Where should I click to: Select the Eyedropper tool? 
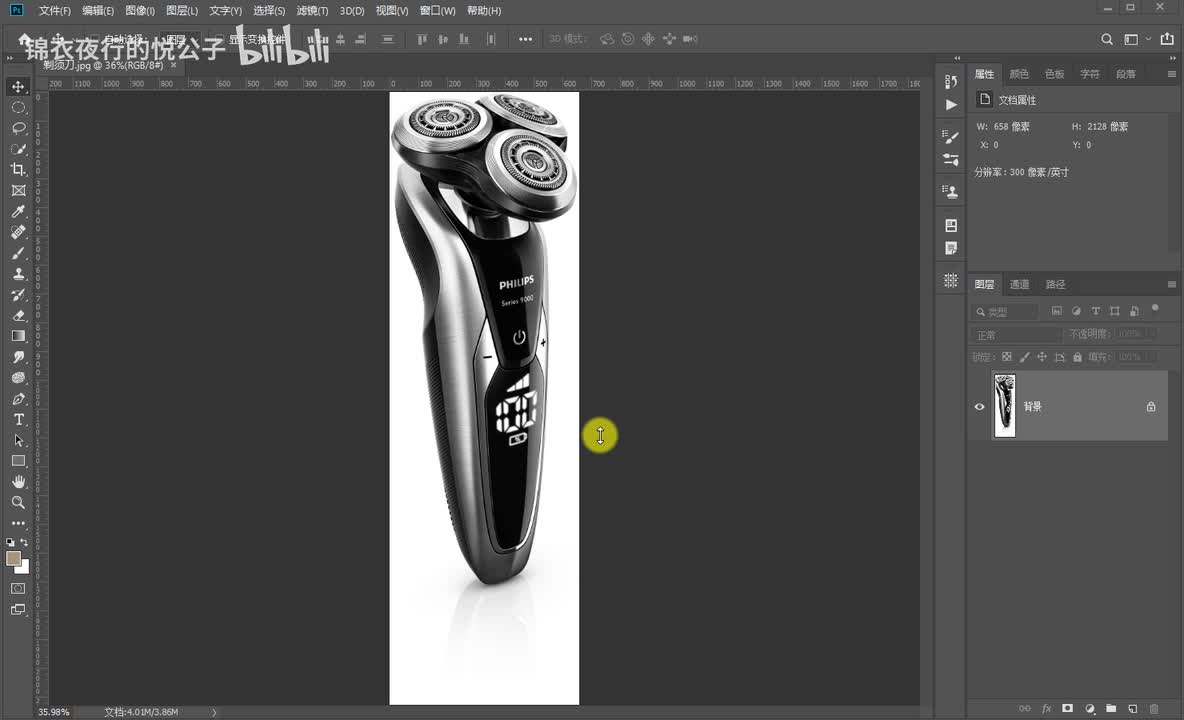tap(18, 211)
